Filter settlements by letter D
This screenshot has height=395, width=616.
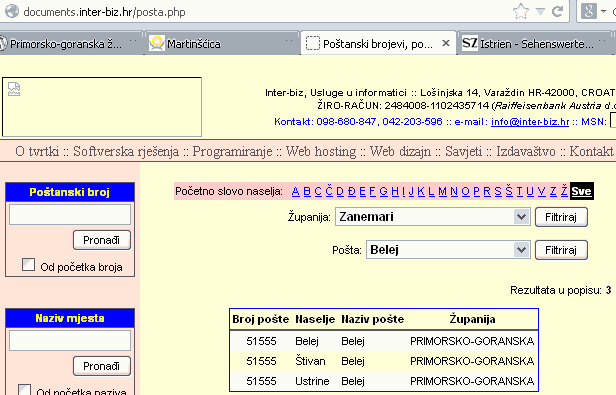tap(340, 191)
